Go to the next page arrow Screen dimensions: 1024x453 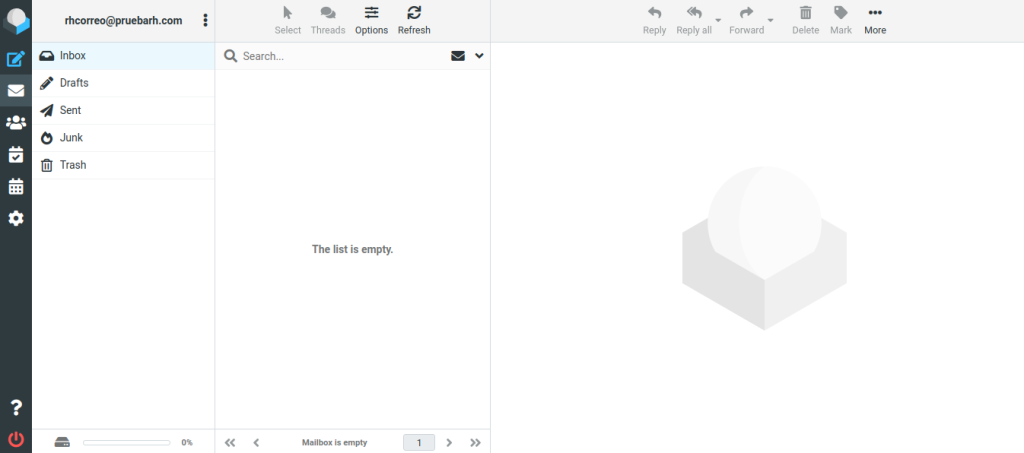pyautogui.click(x=449, y=442)
